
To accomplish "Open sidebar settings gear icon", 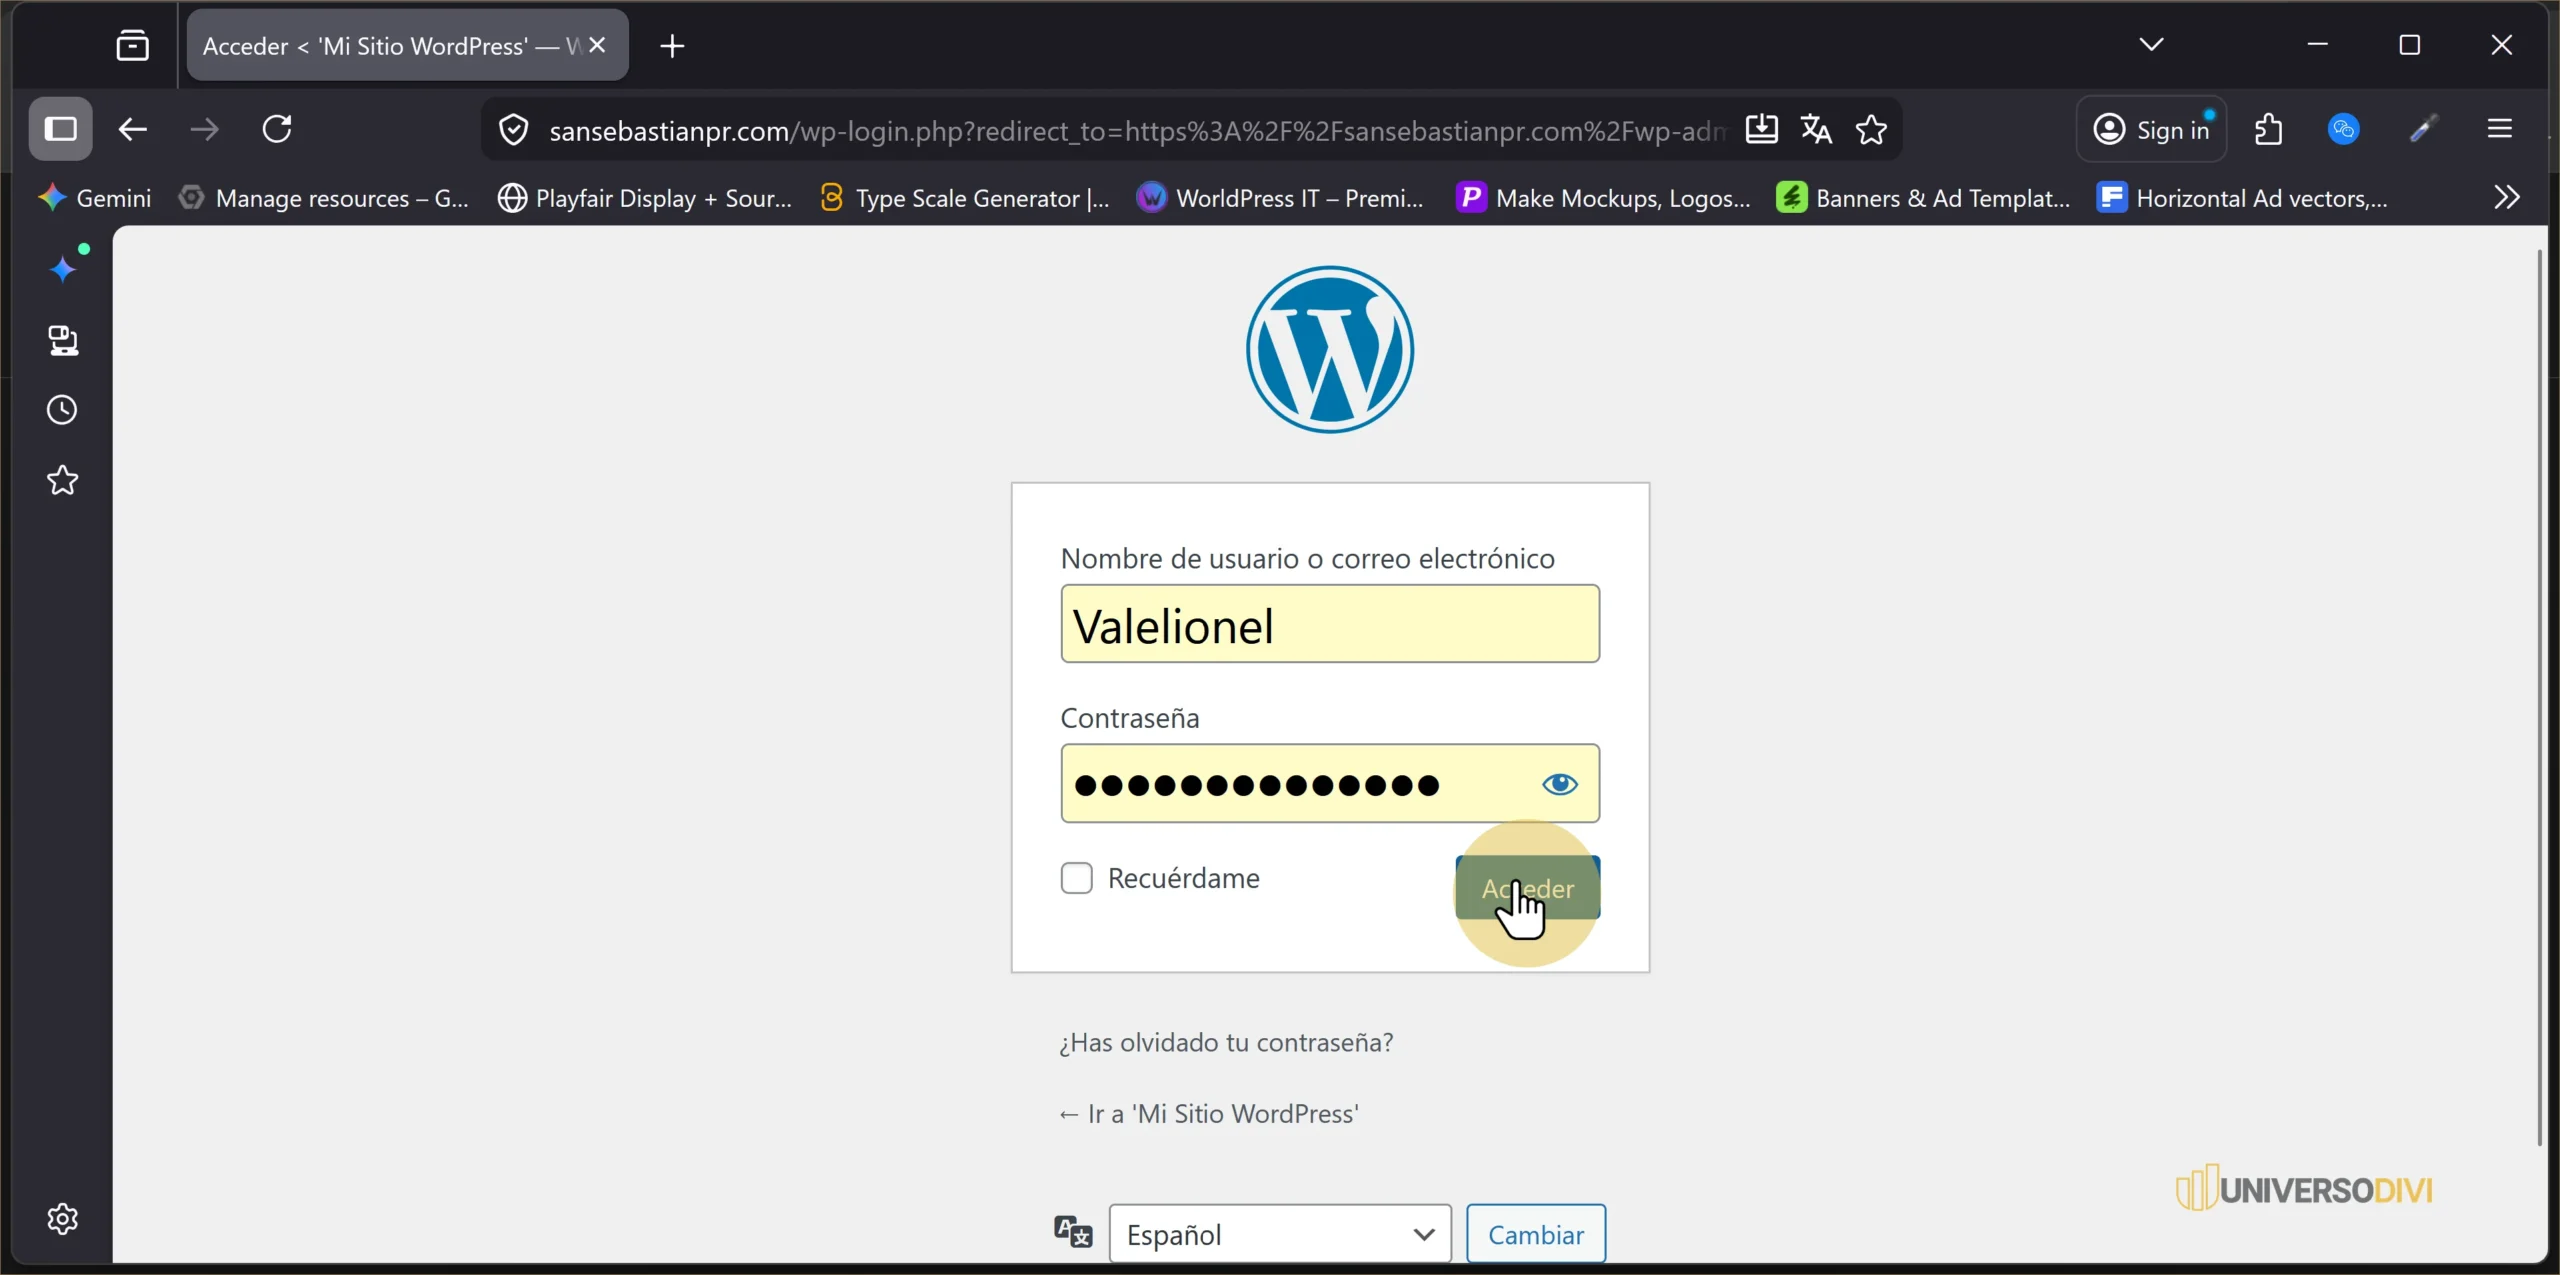I will point(63,1219).
